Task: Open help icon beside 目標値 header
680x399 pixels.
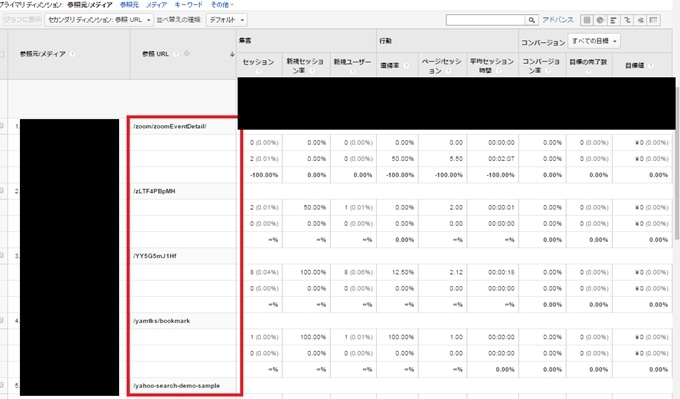Action: 651,65
